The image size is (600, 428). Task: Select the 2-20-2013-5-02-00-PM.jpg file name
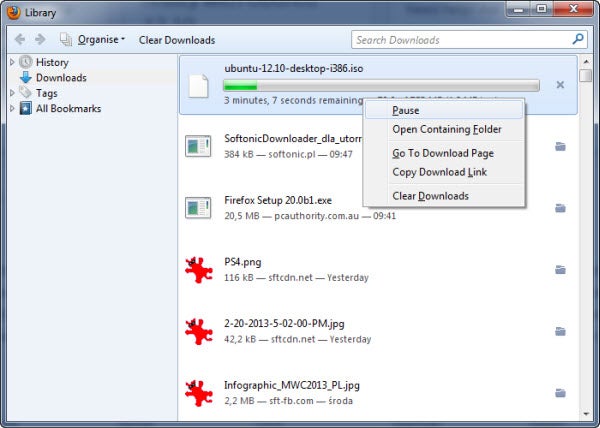pyautogui.click(x=284, y=324)
